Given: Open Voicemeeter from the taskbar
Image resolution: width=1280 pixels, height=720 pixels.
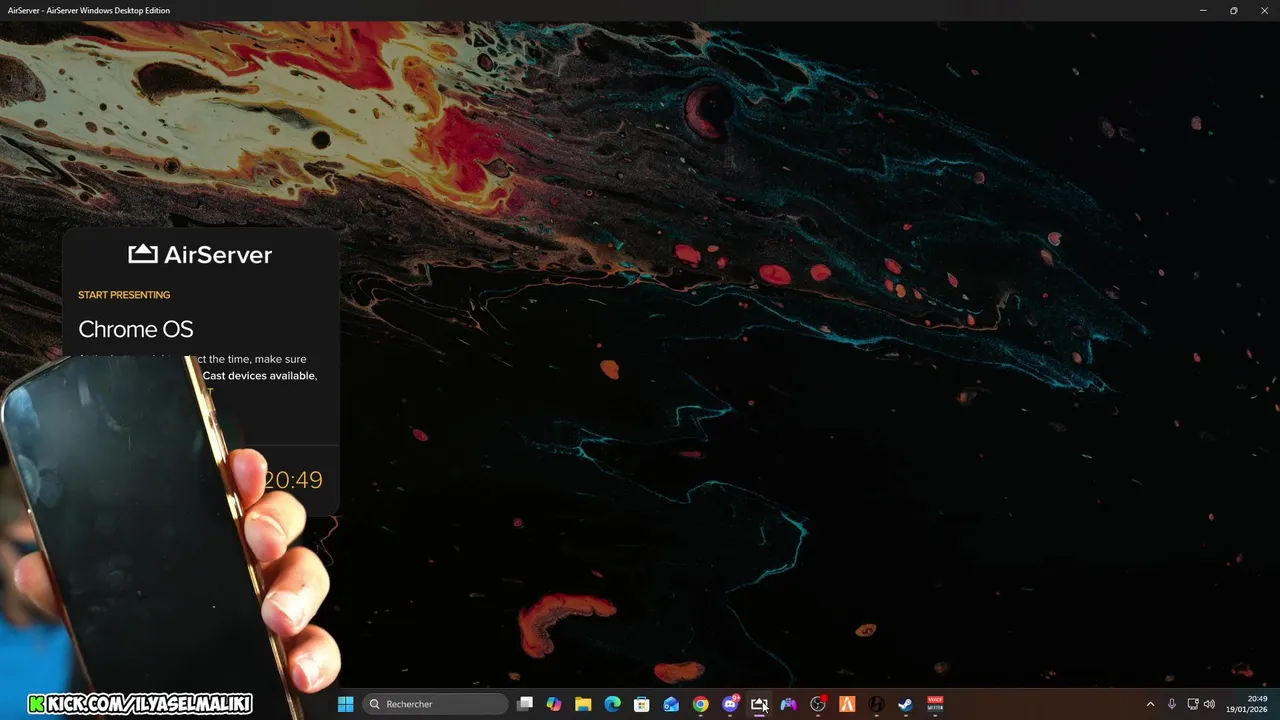Looking at the screenshot, I should point(935,704).
